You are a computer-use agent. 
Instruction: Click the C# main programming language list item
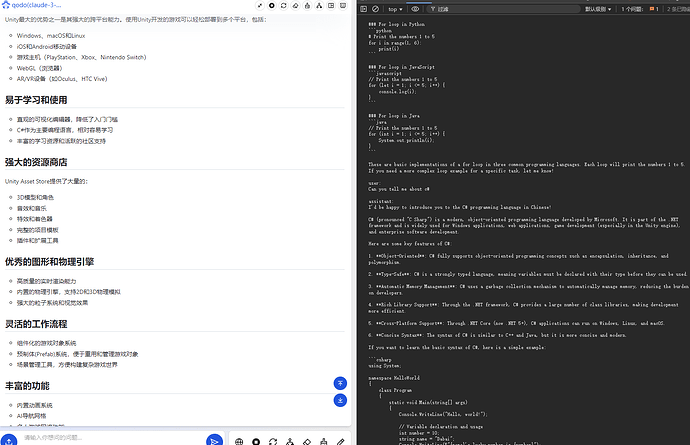click(65, 130)
